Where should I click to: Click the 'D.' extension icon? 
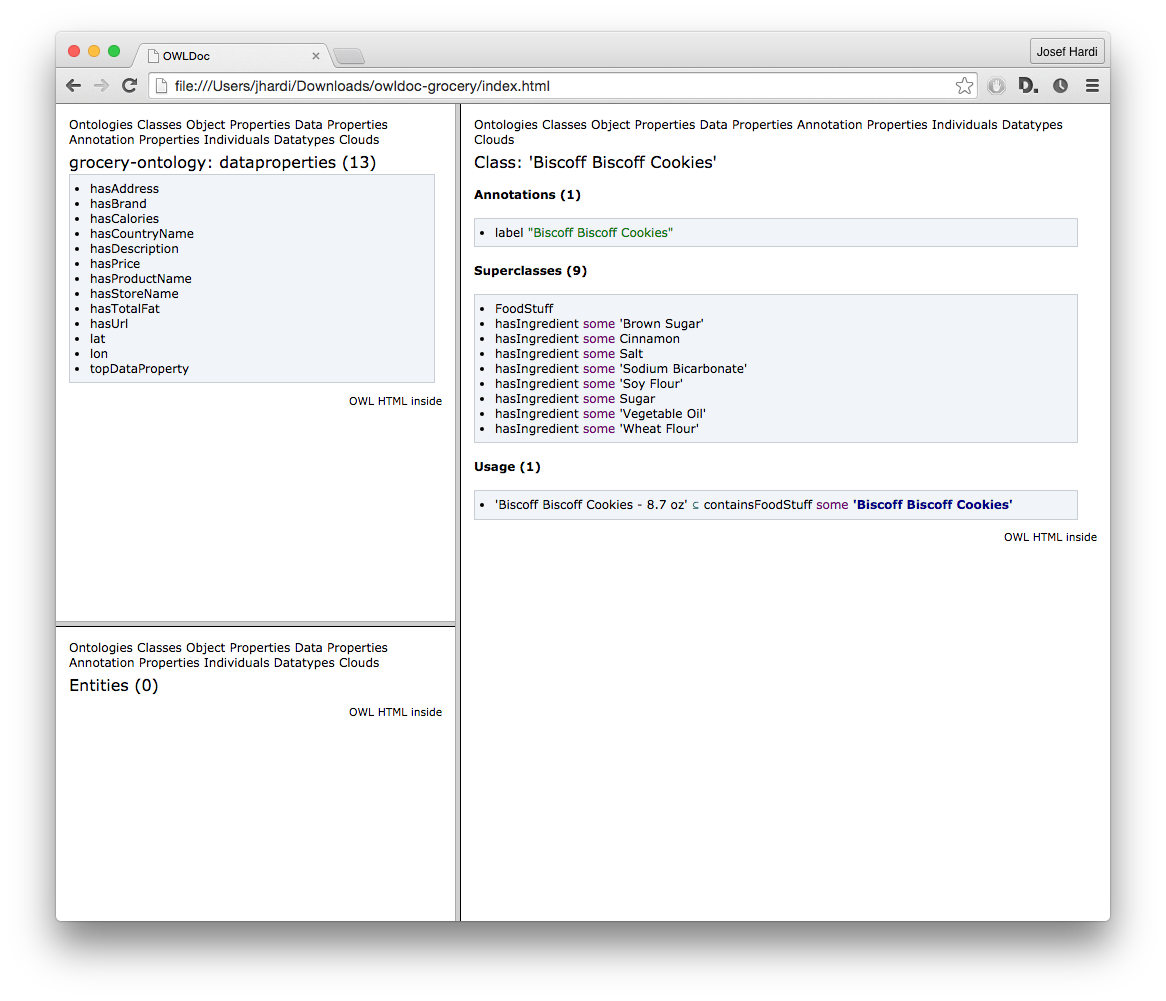pyautogui.click(x=1028, y=86)
